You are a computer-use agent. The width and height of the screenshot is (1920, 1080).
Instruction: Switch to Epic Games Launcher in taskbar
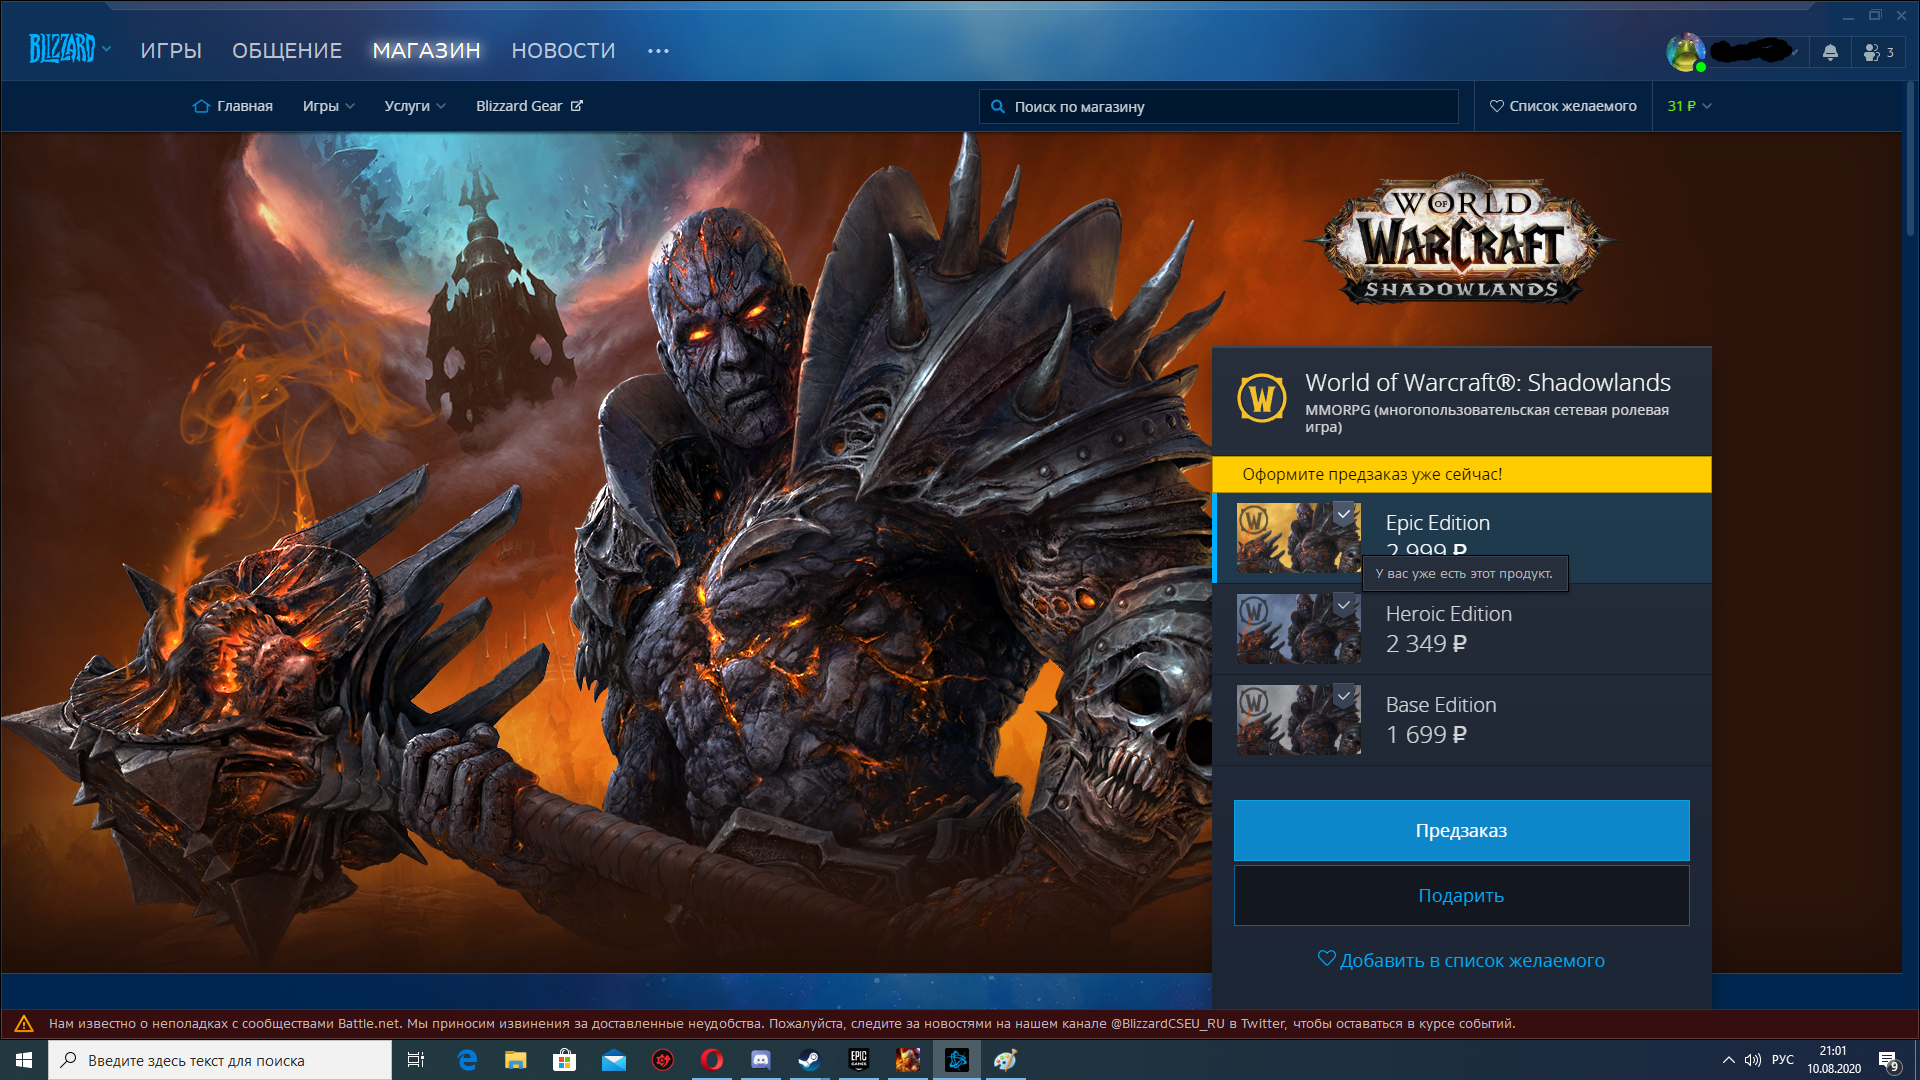click(859, 1060)
